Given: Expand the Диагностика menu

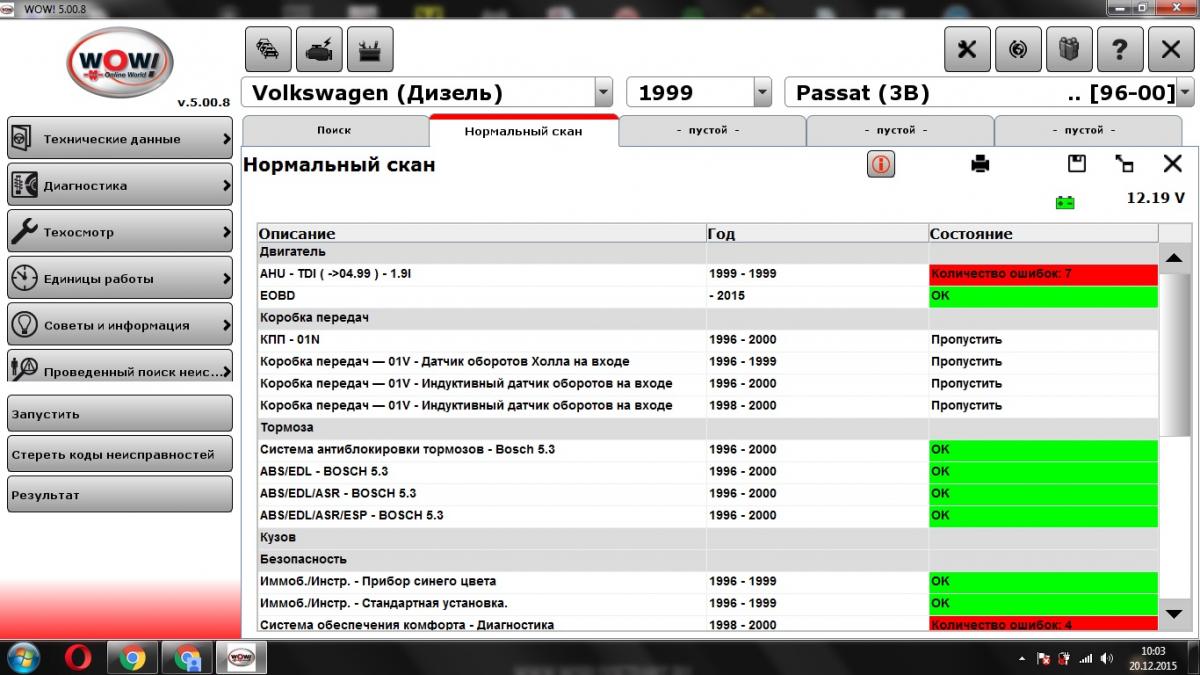Looking at the screenshot, I should click(x=120, y=185).
